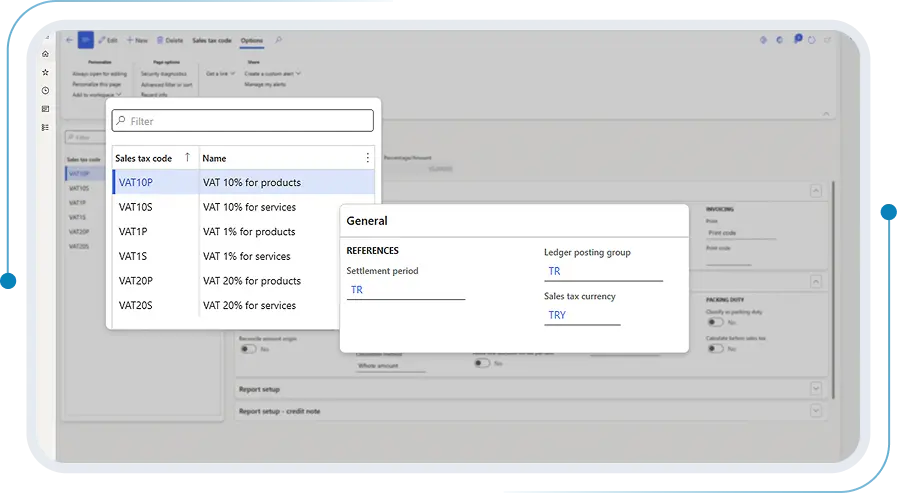Image resolution: width=897 pixels, height=493 pixels.
Task: Click VAT 10% for services name cell
Action: tap(249, 207)
